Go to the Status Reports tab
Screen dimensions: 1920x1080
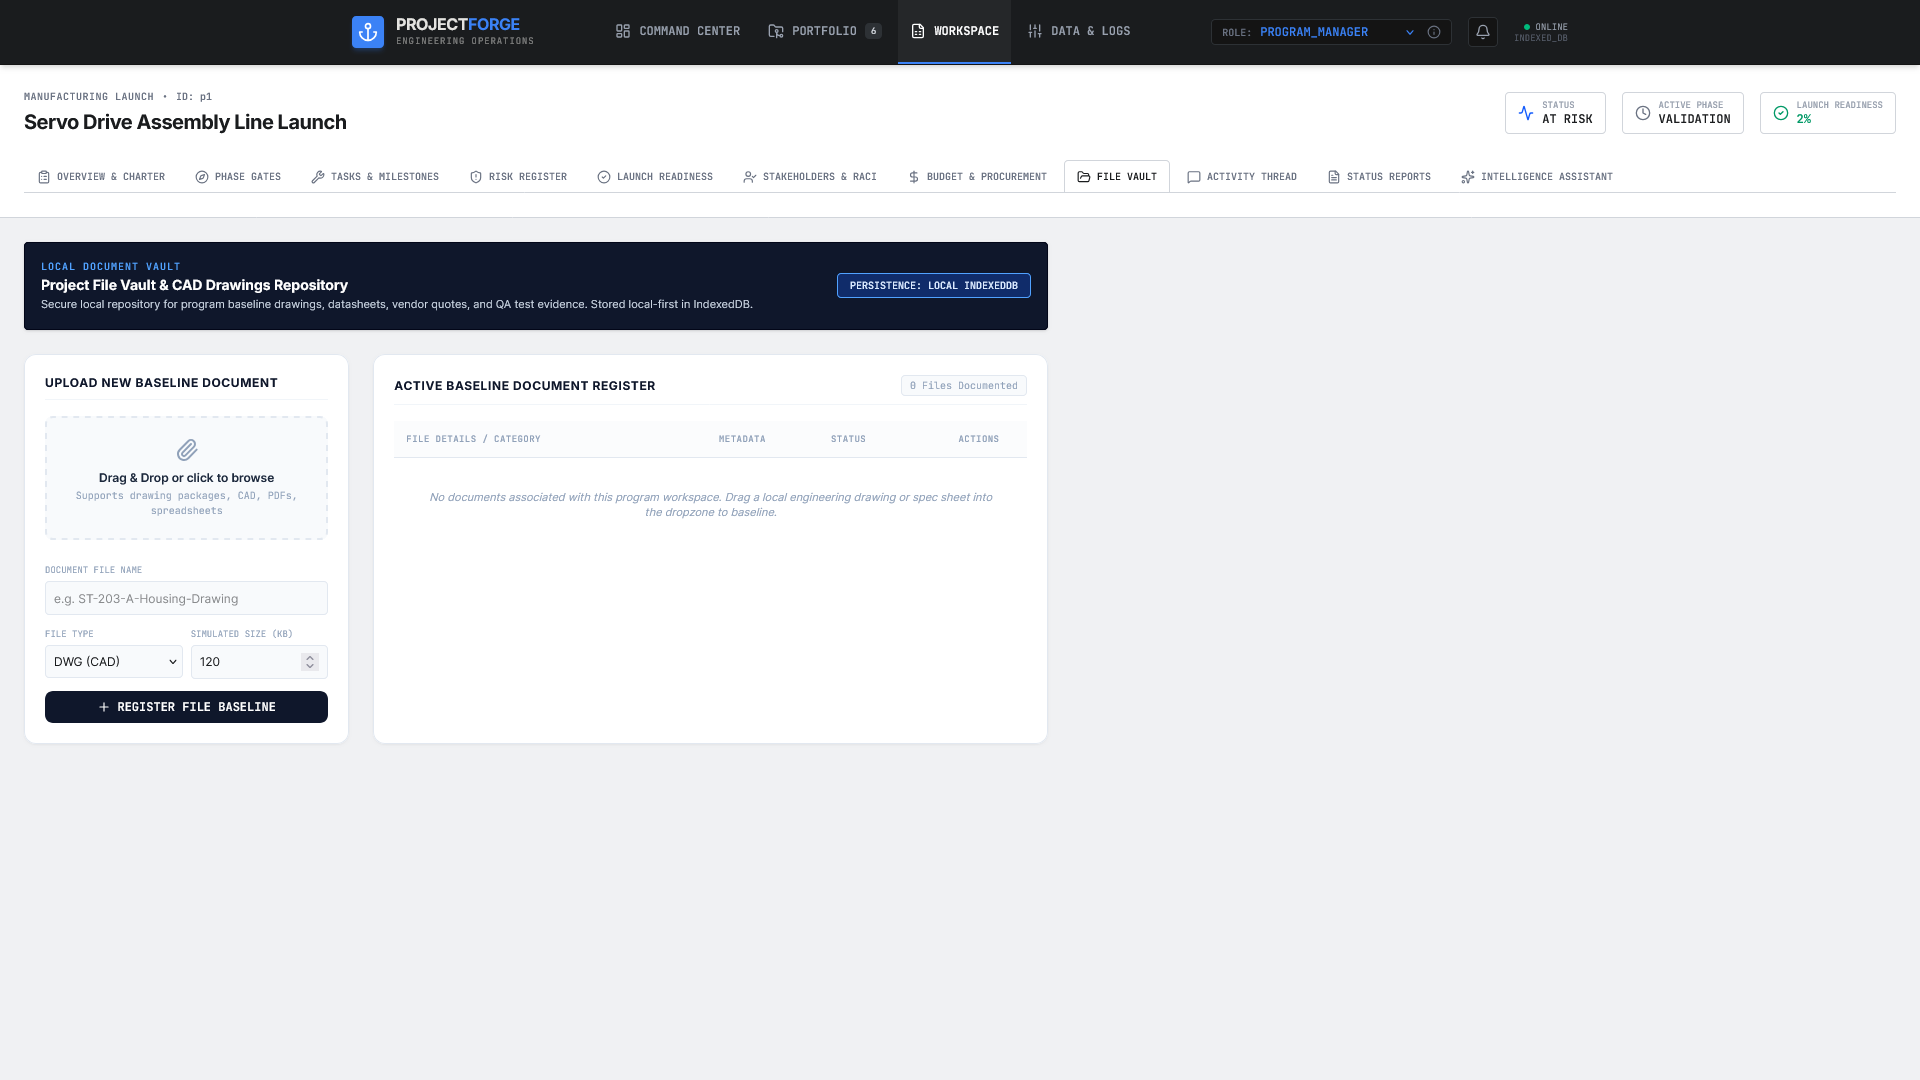click(x=1379, y=177)
